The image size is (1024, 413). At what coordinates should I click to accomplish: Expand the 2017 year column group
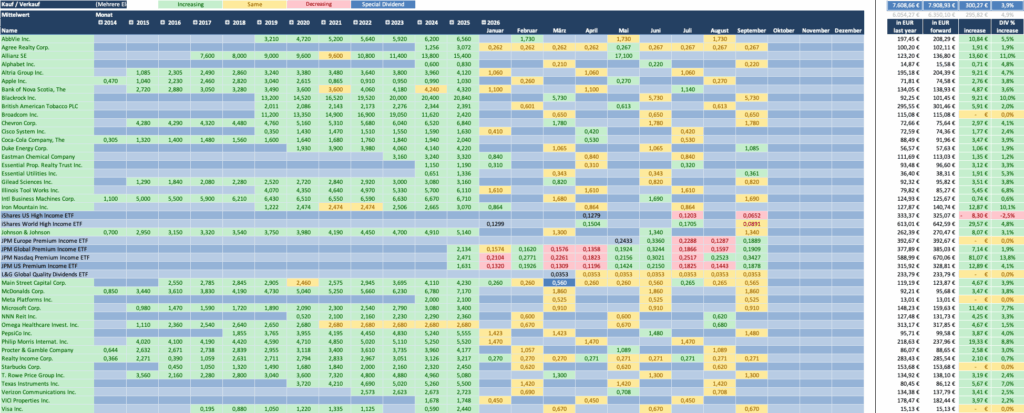(x=196, y=22)
